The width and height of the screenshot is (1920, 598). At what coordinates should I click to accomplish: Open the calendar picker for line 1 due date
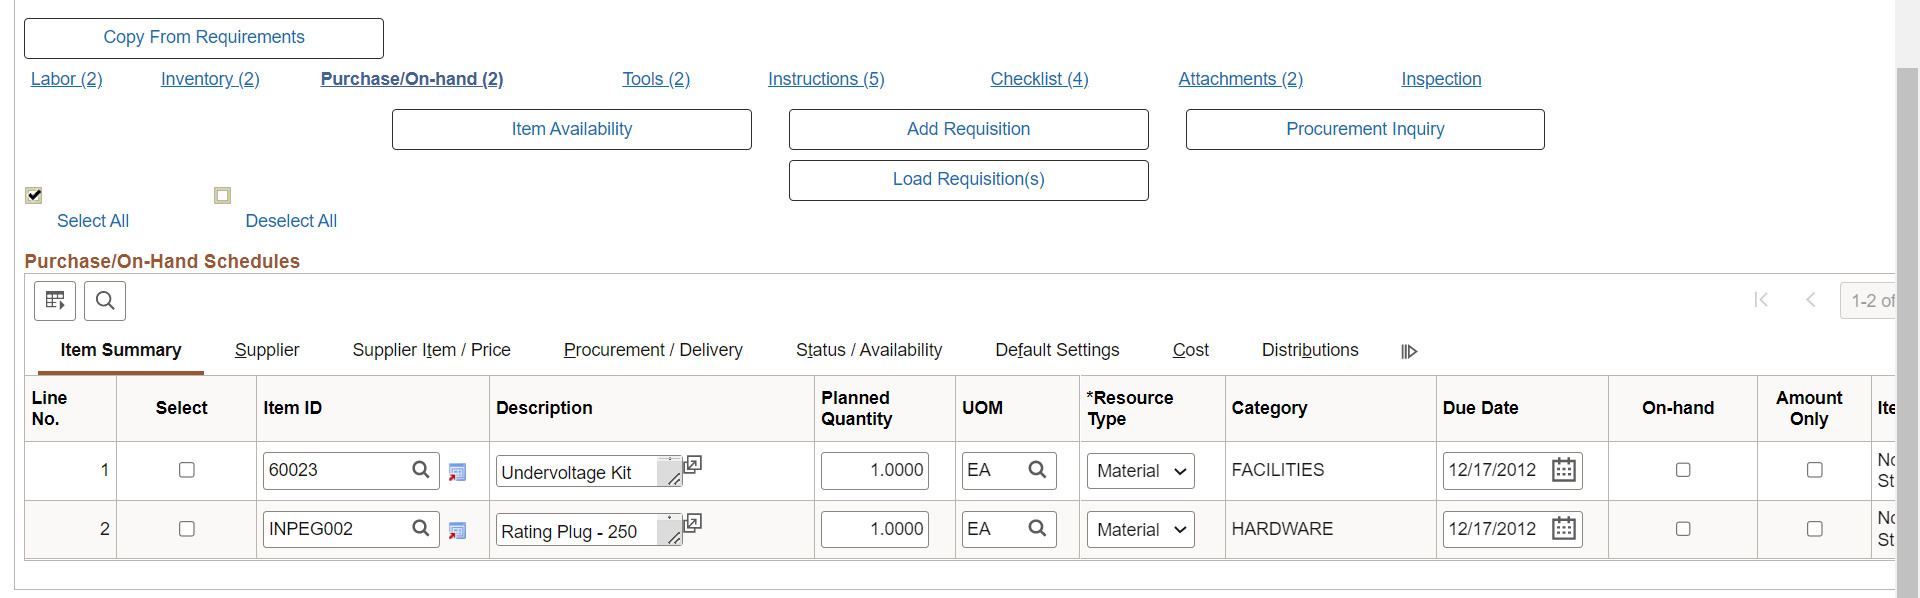(1564, 470)
